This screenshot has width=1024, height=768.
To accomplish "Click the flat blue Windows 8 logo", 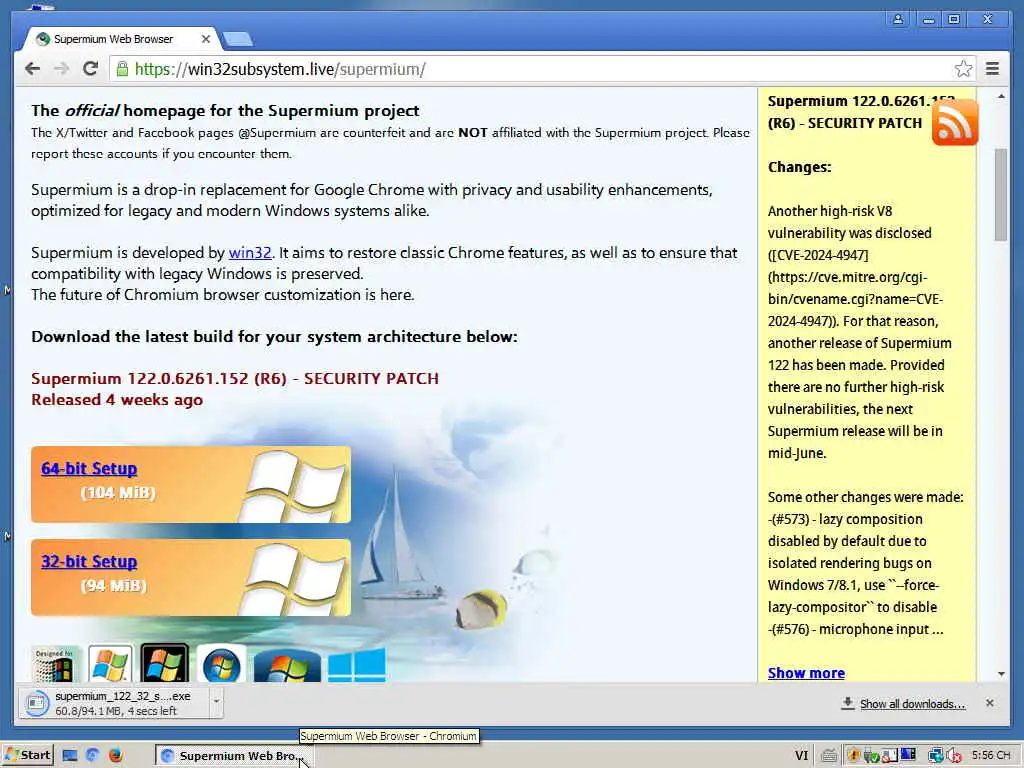I will (x=357, y=665).
